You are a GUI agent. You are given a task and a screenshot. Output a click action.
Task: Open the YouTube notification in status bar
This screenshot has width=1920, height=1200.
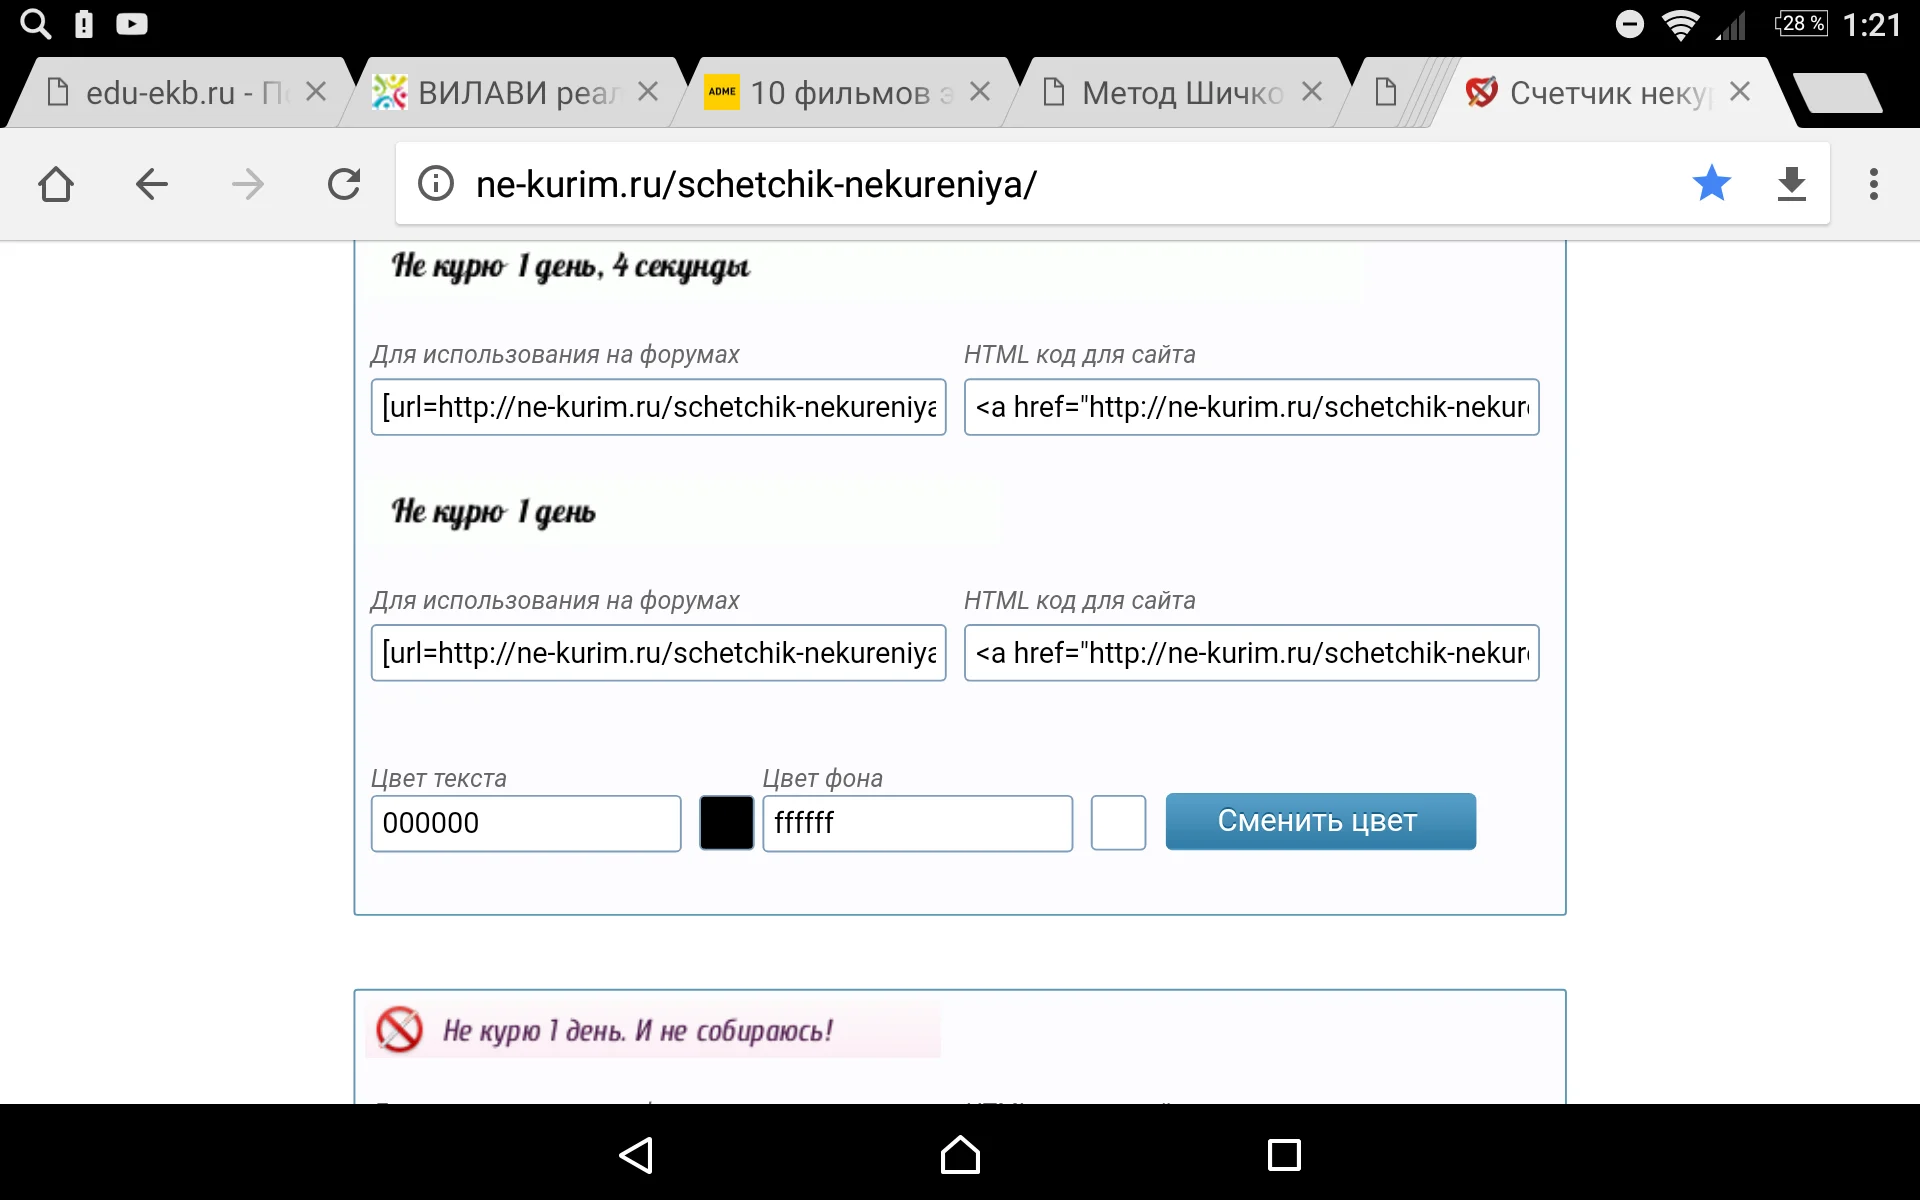[131, 23]
